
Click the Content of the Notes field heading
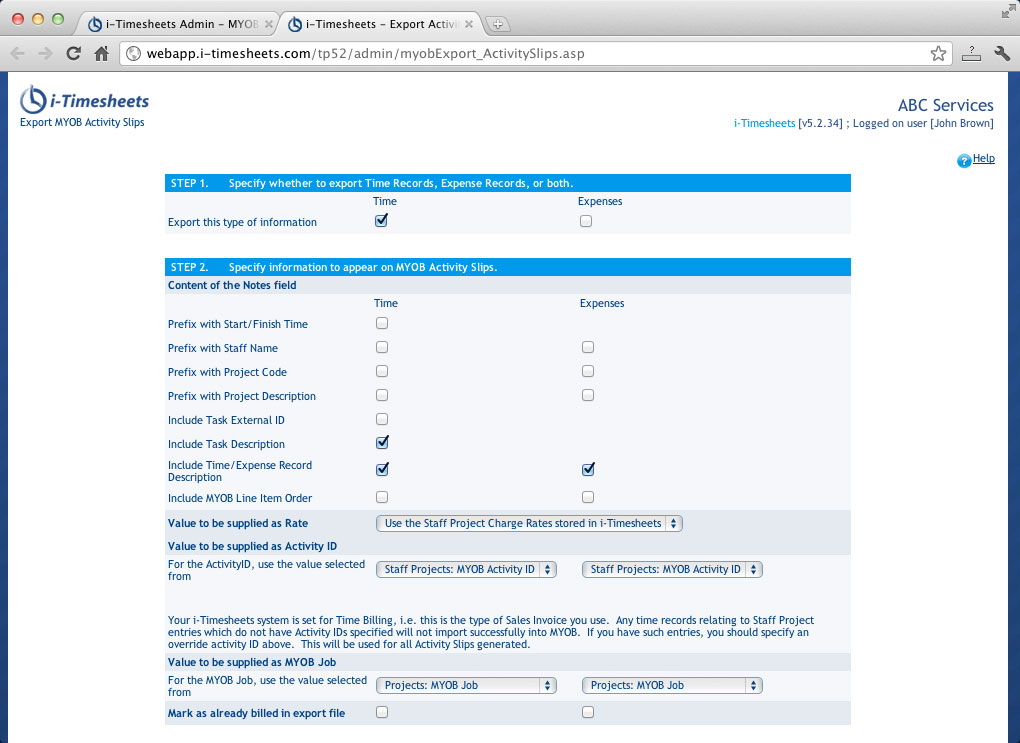pyautogui.click(x=232, y=285)
